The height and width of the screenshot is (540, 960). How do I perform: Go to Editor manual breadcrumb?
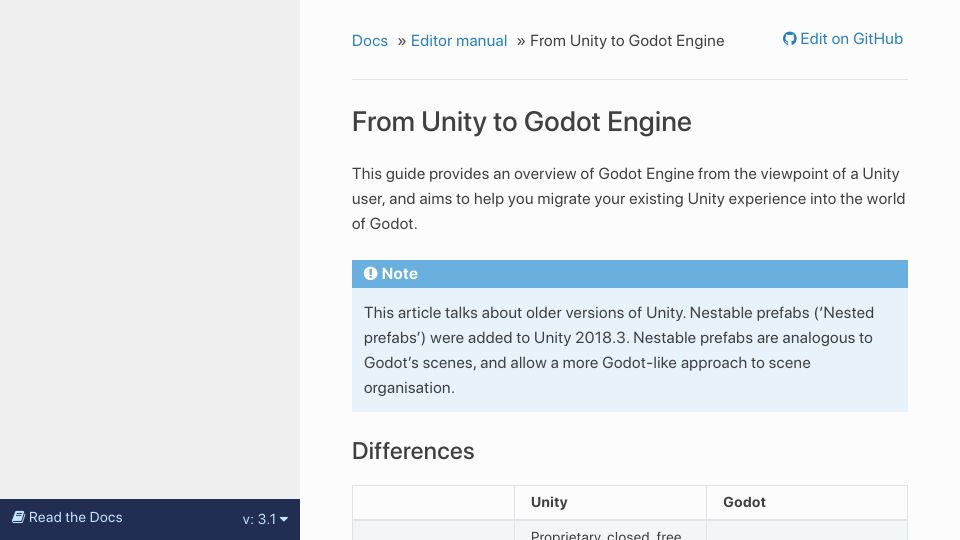(459, 41)
